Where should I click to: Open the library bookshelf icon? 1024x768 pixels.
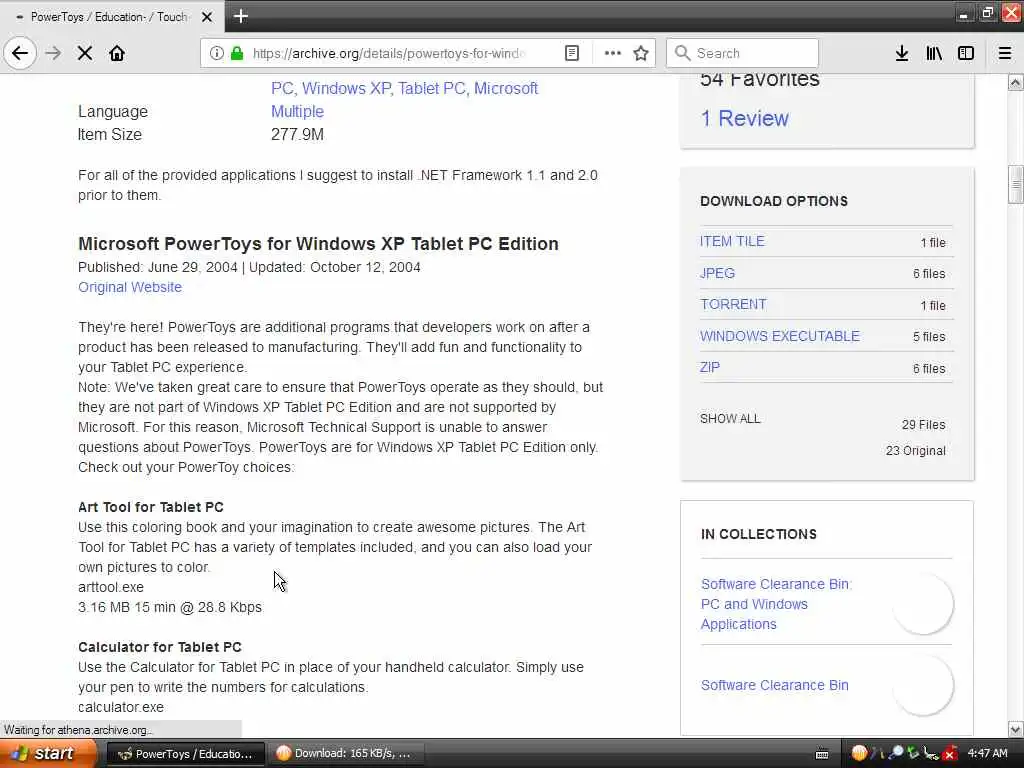[934, 53]
